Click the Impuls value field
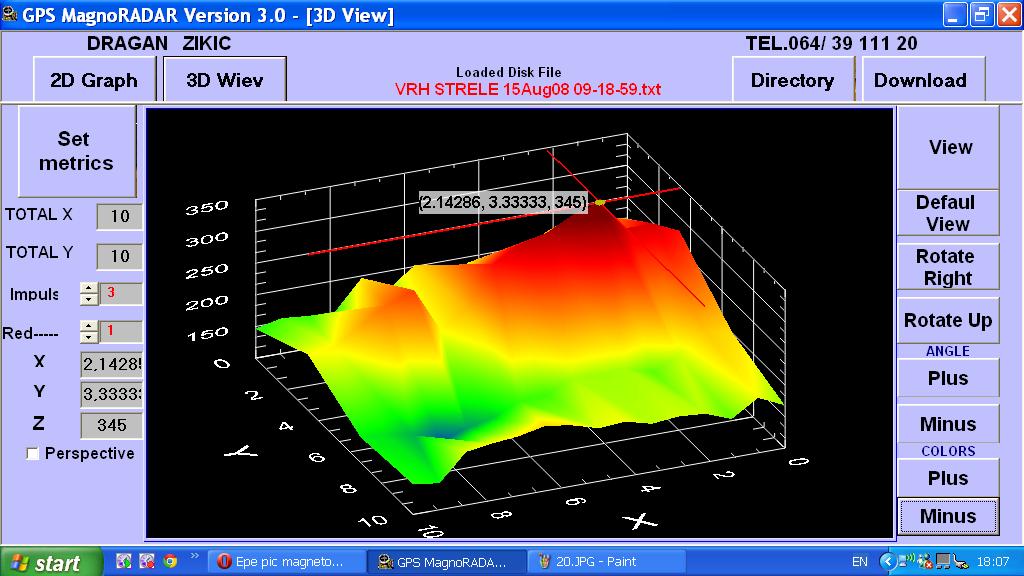Screen dimensions: 1024x576 pyautogui.click(x=120, y=293)
